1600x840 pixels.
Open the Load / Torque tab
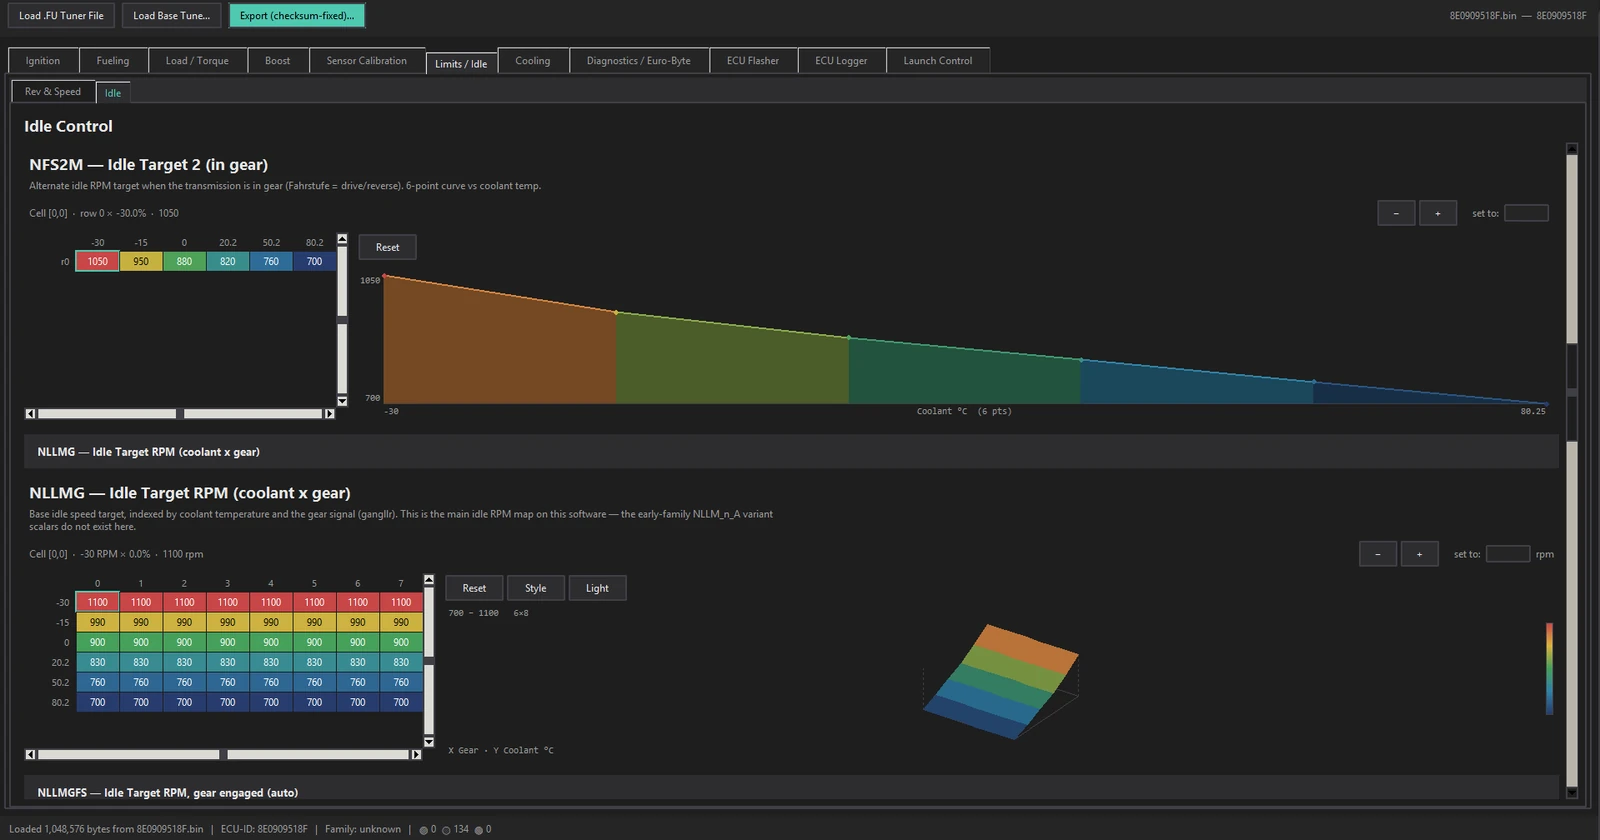click(197, 61)
